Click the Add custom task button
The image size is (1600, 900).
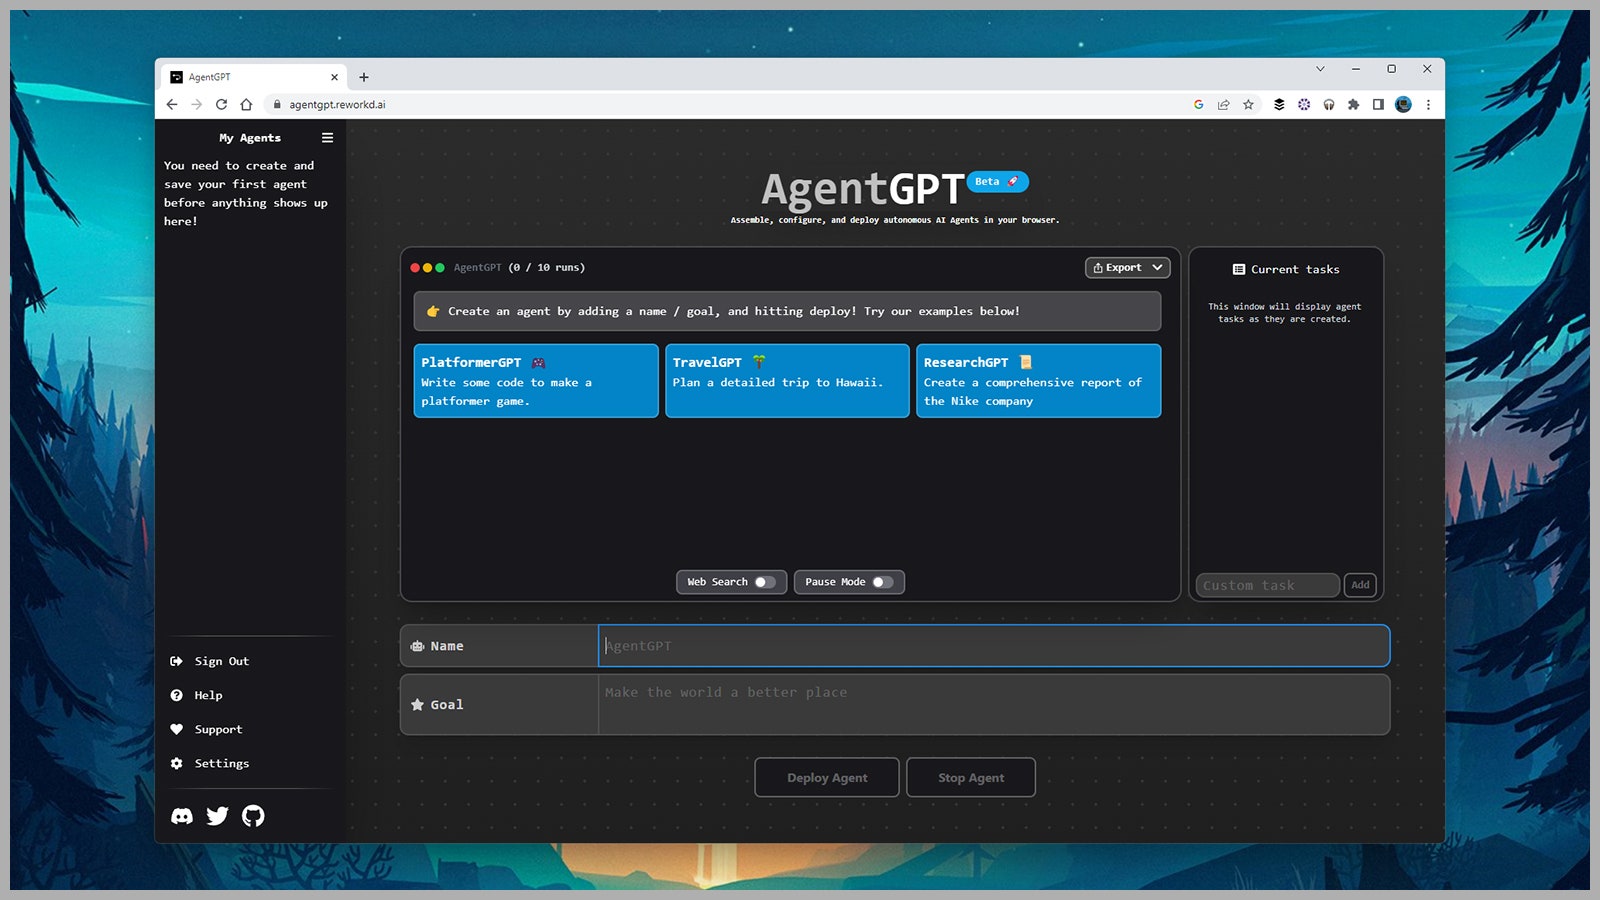(x=1360, y=585)
